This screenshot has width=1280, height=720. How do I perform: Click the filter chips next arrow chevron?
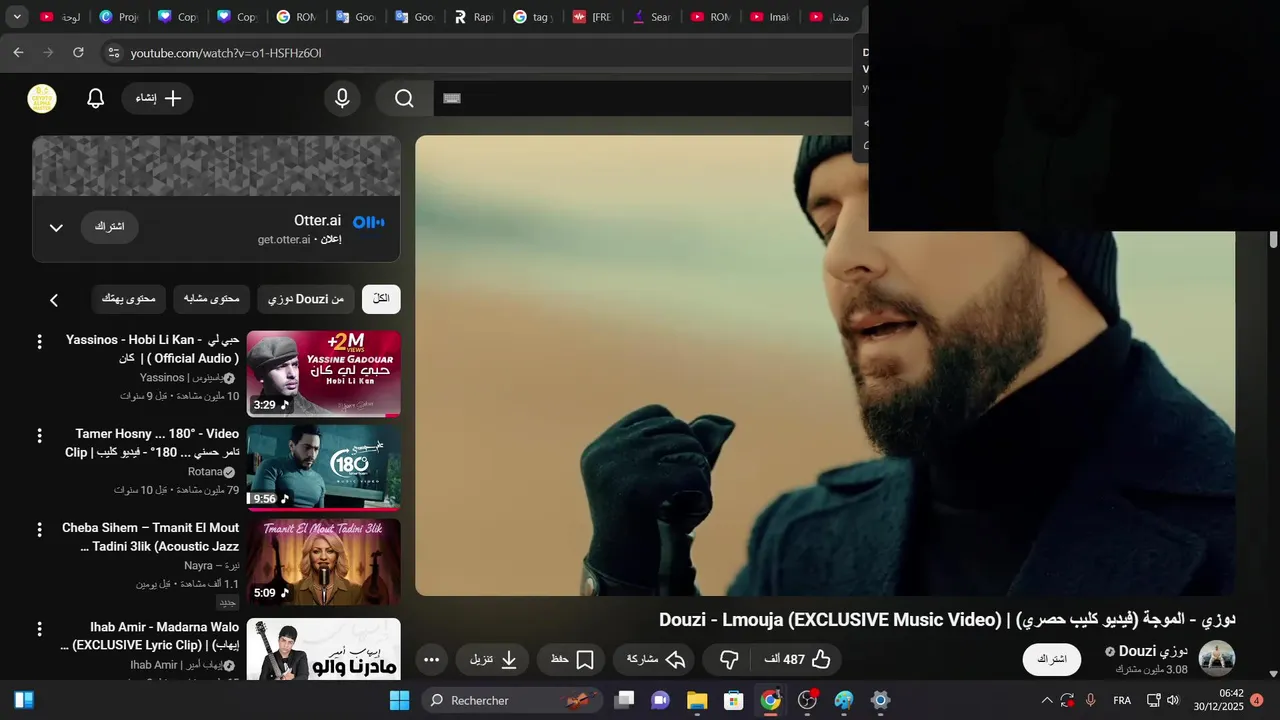[54, 299]
